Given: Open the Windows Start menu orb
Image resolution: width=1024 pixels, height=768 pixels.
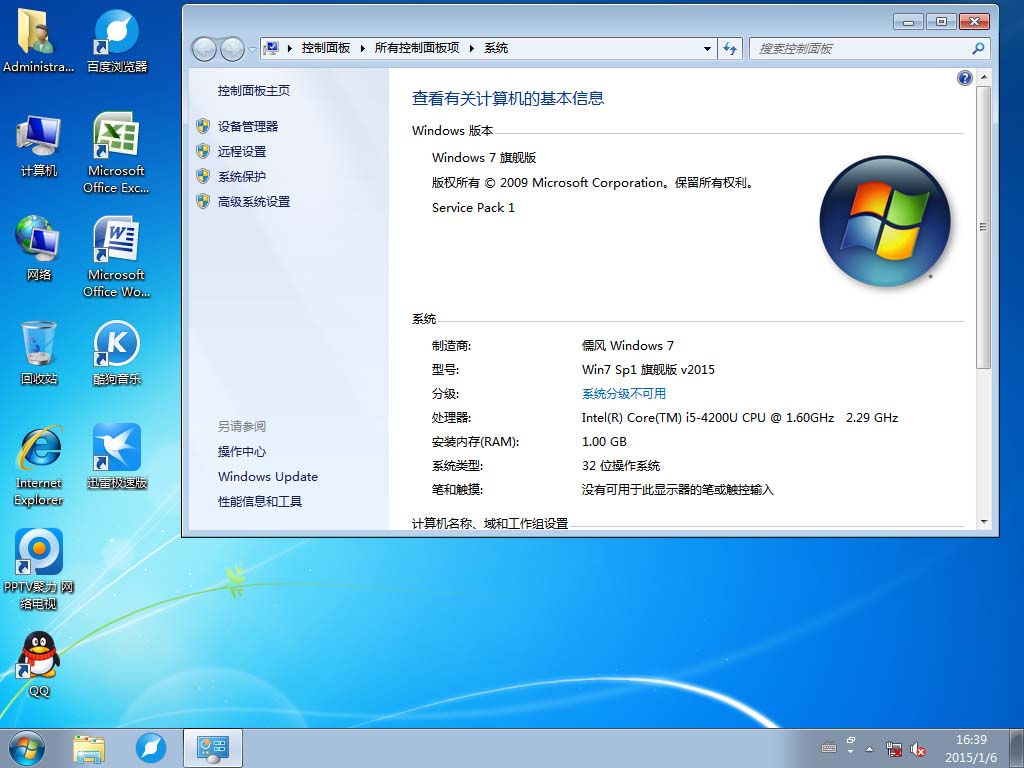Looking at the screenshot, I should pos(27,748).
